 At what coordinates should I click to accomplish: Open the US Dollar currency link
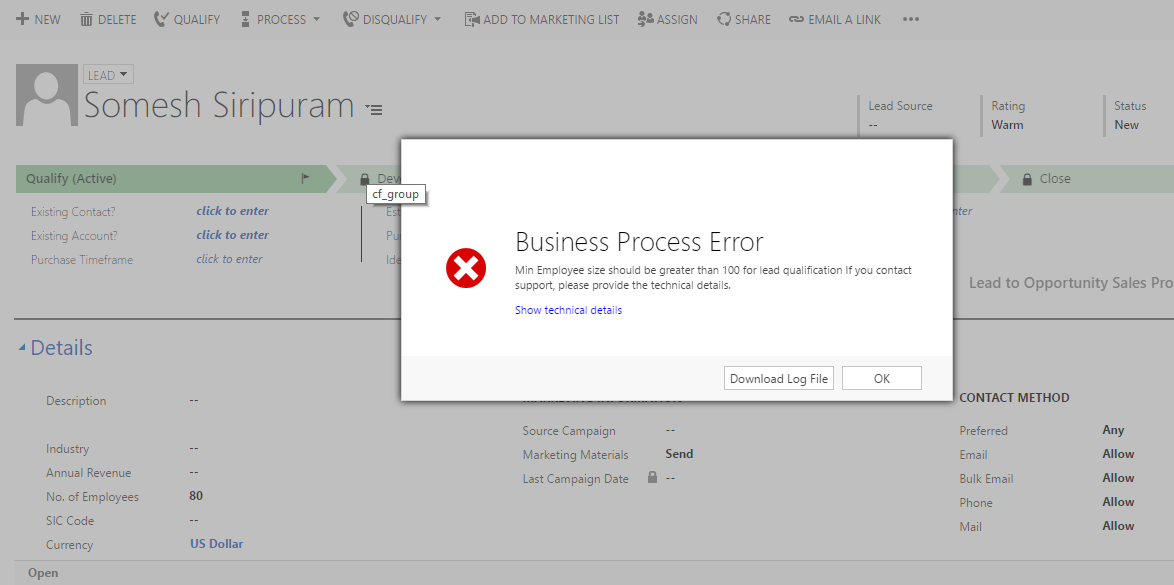click(x=216, y=544)
